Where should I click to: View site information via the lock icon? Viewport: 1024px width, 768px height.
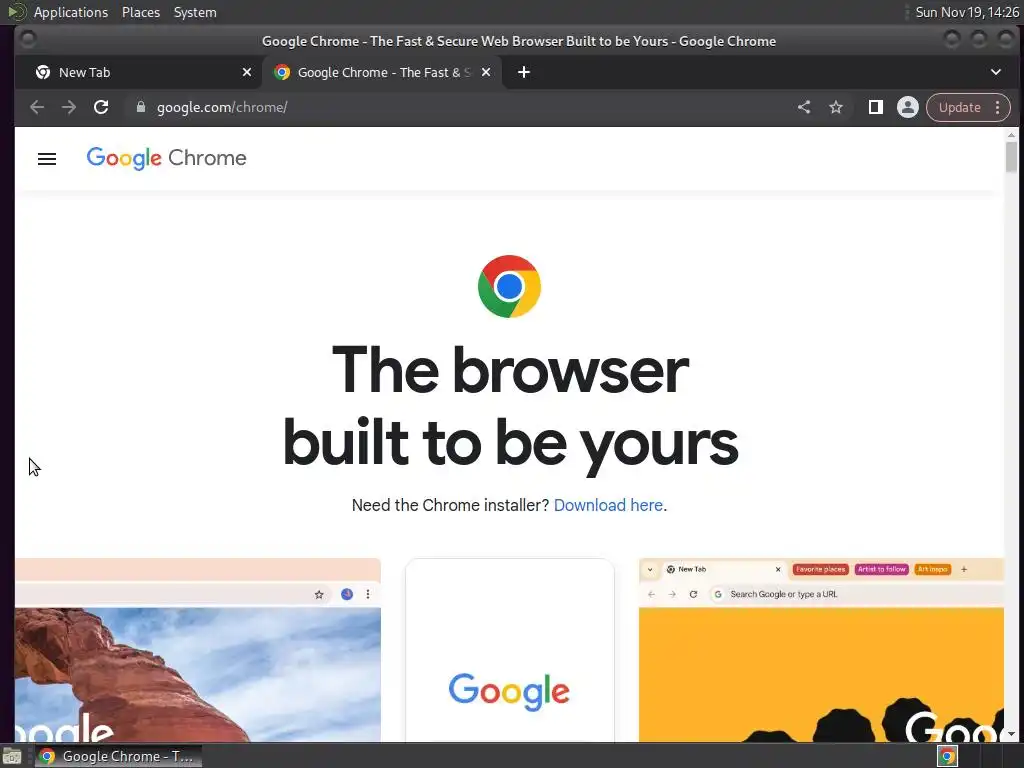(x=140, y=107)
